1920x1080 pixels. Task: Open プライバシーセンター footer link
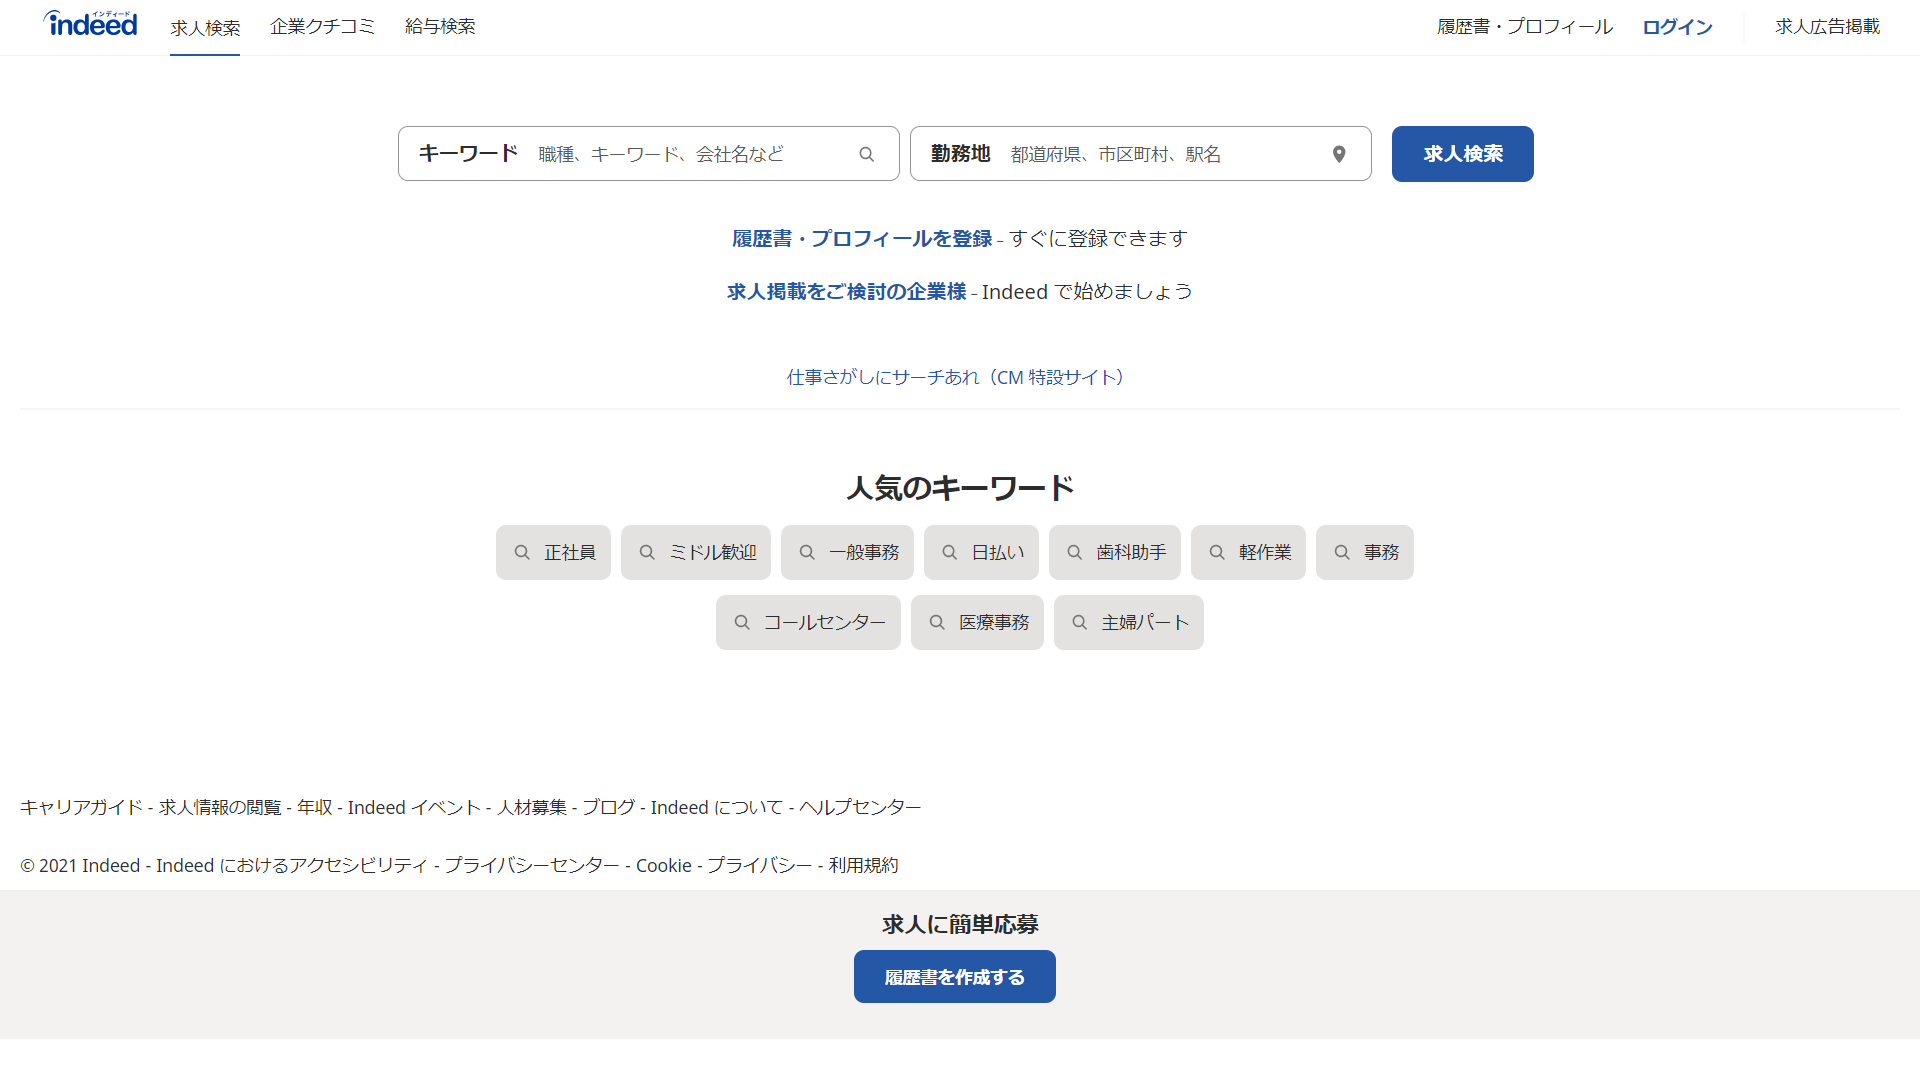click(532, 865)
